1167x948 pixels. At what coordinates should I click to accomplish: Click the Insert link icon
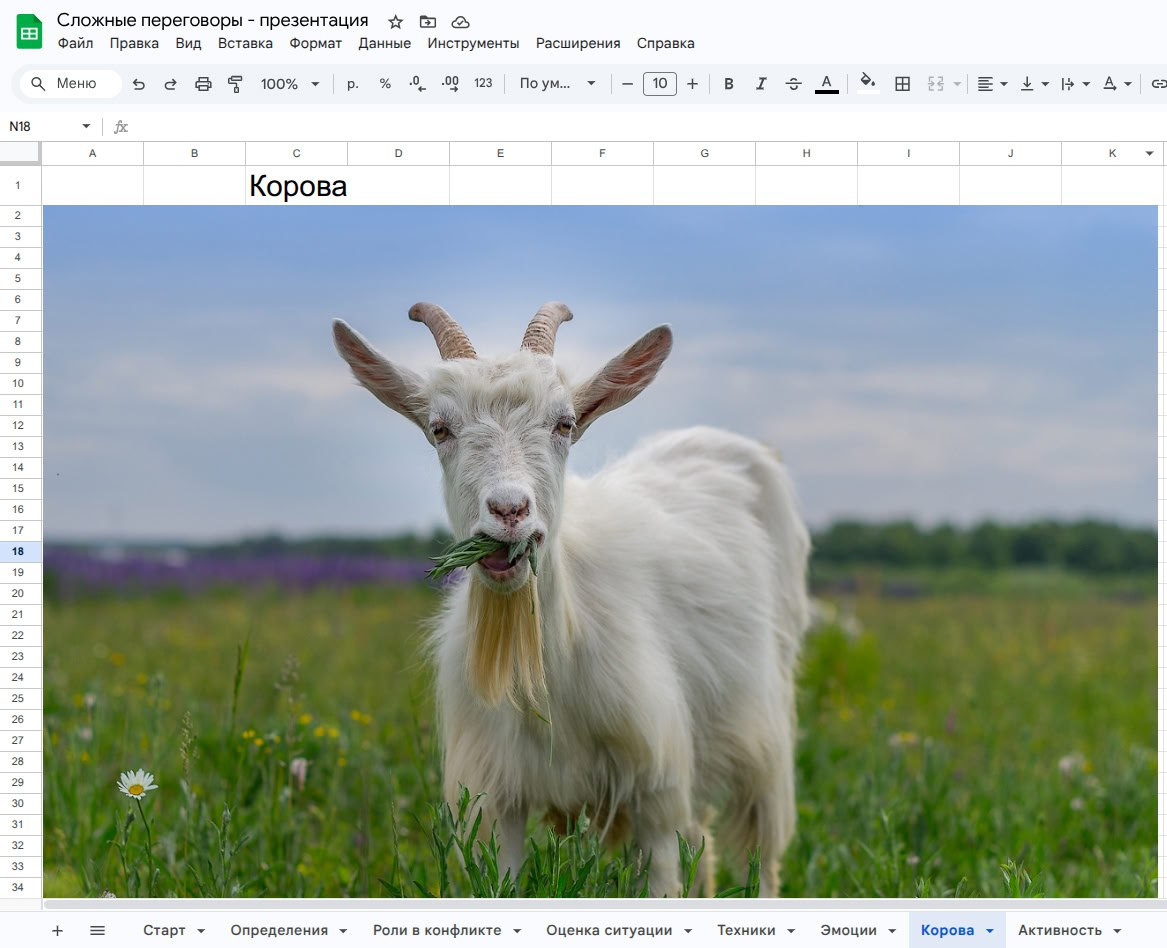pos(1158,84)
